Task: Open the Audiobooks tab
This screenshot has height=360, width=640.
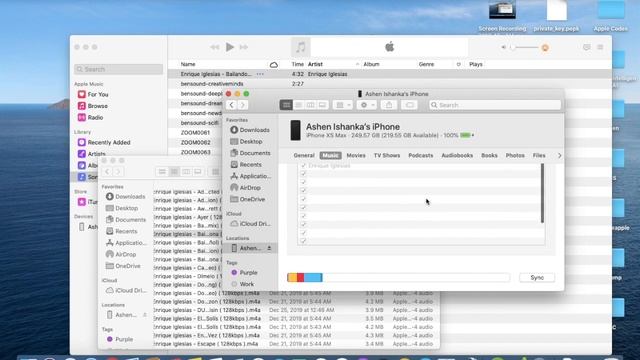Action: click(x=457, y=156)
